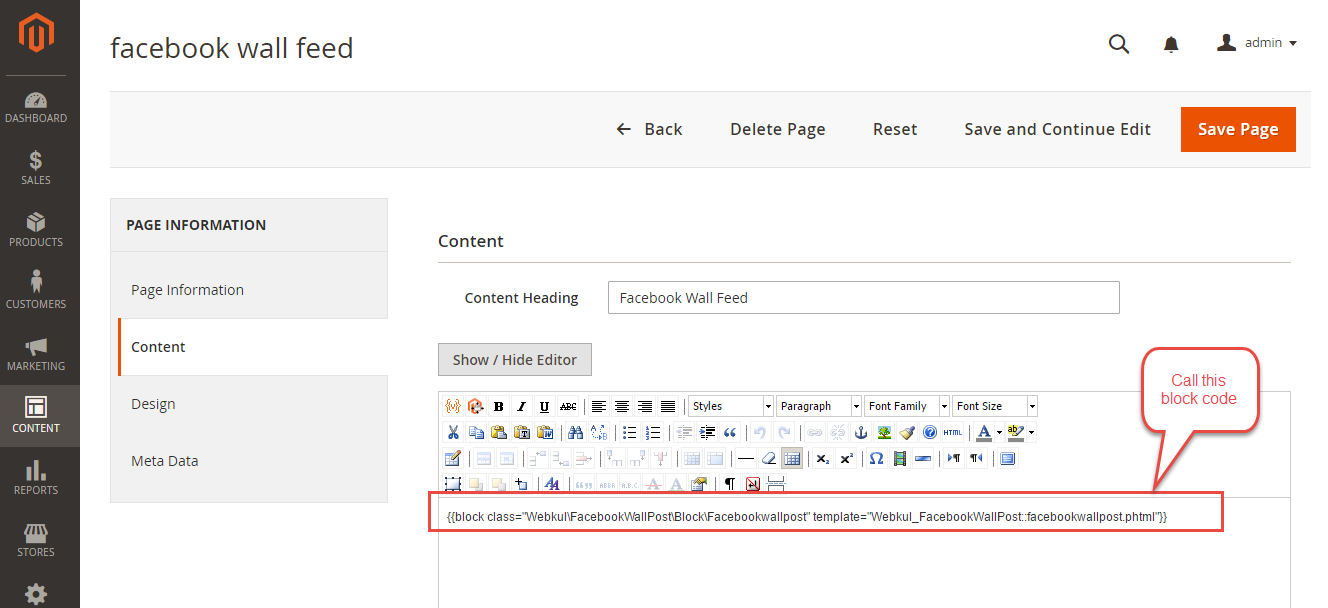The height and width of the screenshot is (608, 1328).
Task: Open Find binoculars tool
Action: [575, 432]
